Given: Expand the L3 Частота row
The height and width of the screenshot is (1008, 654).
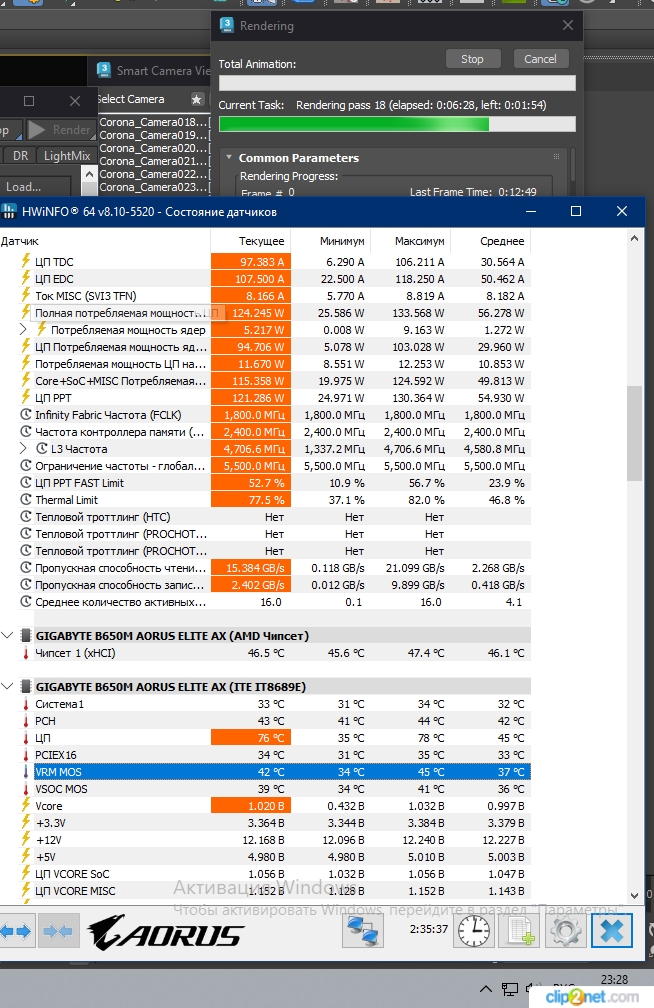Looking at the screenshot, I should [x=23, y=448].
